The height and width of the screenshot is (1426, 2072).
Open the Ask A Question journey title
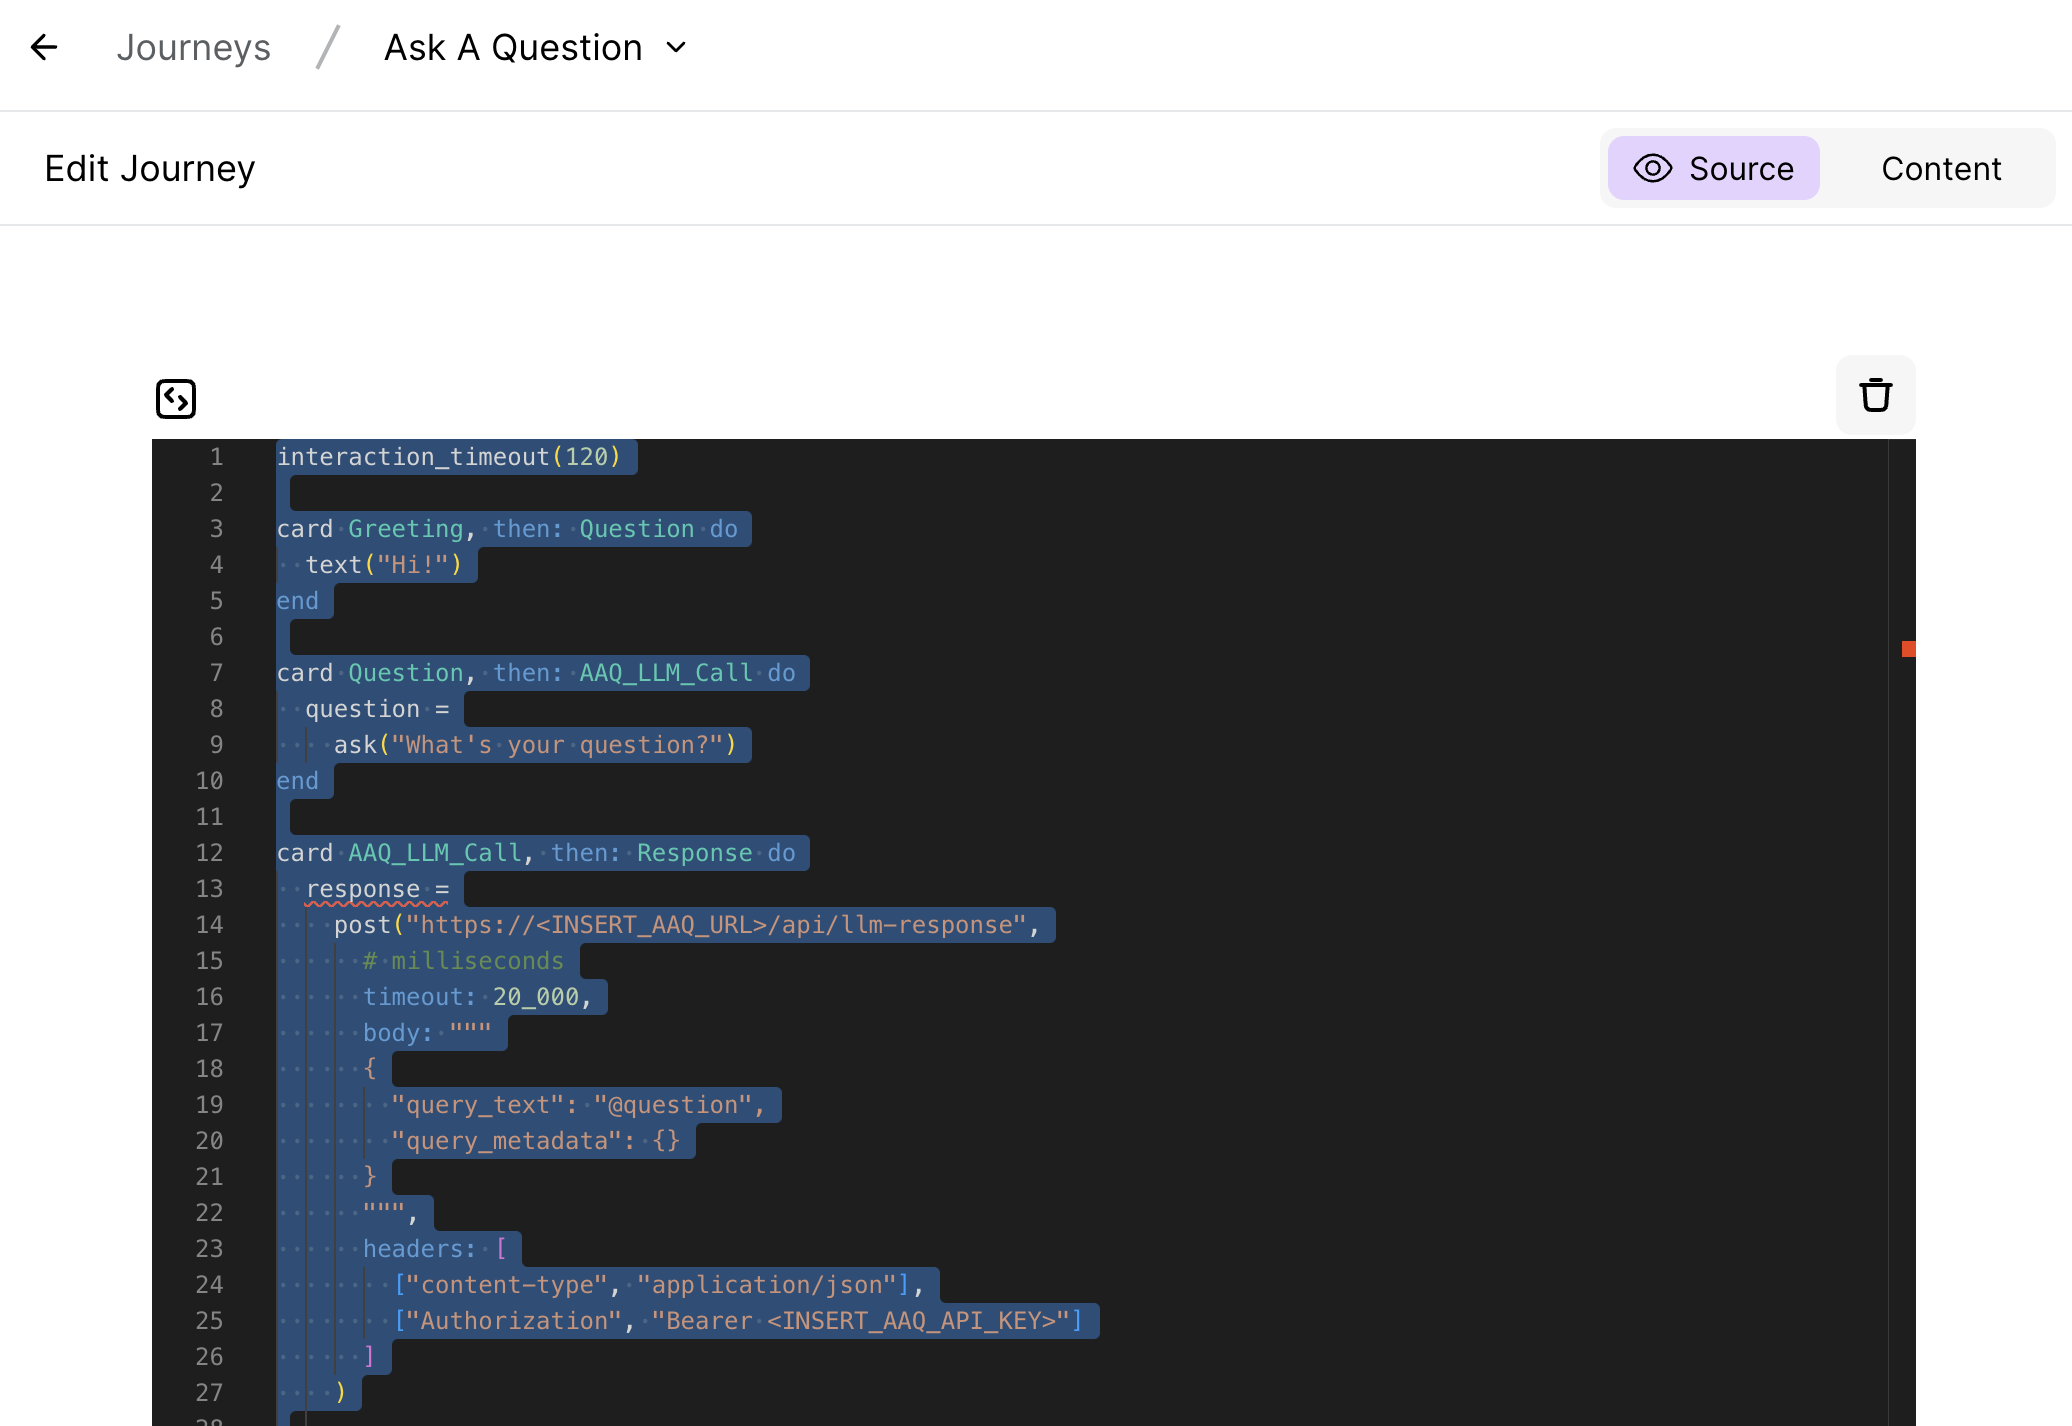click(x=513, y=47)
